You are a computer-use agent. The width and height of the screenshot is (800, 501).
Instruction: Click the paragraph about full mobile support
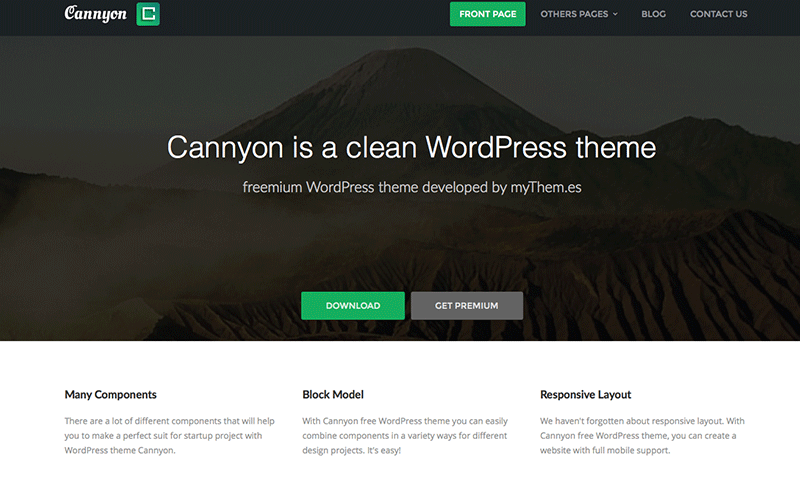pos(642,436)
